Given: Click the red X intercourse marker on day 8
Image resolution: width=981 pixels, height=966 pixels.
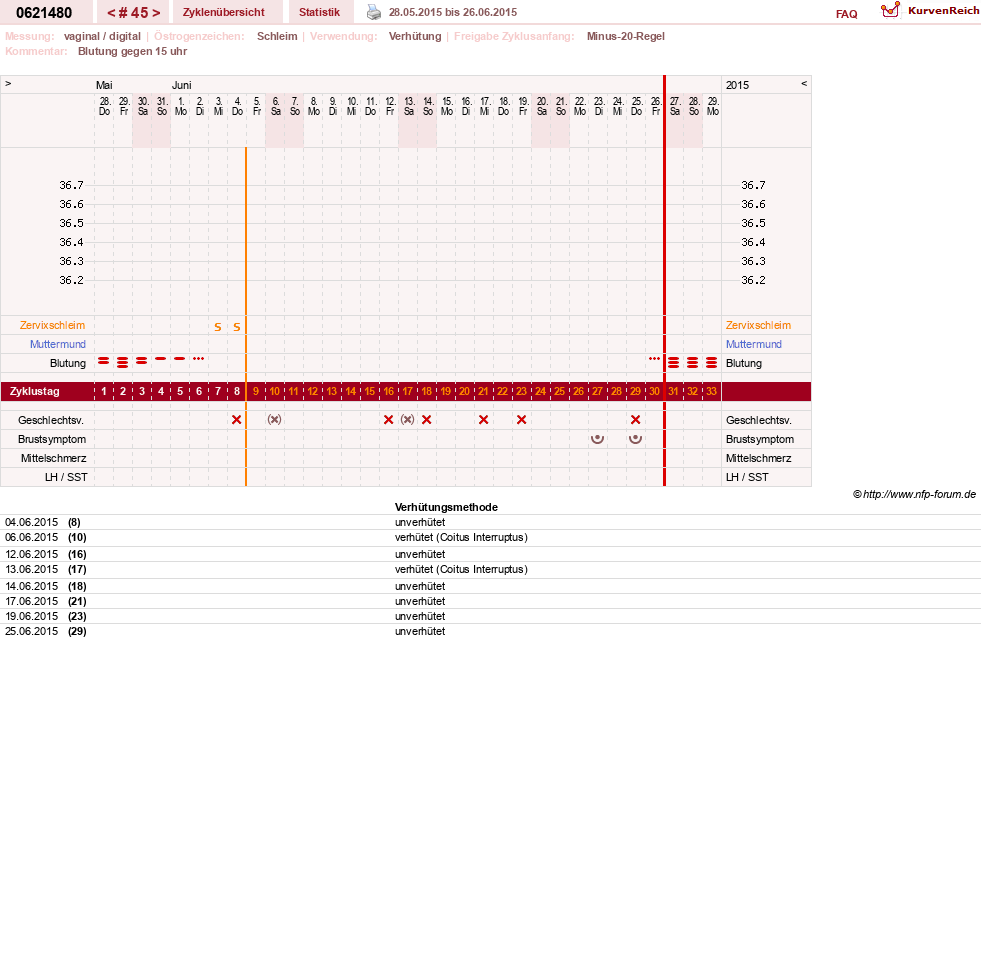Looking at the screenshot, I should [x=236, y=420].
